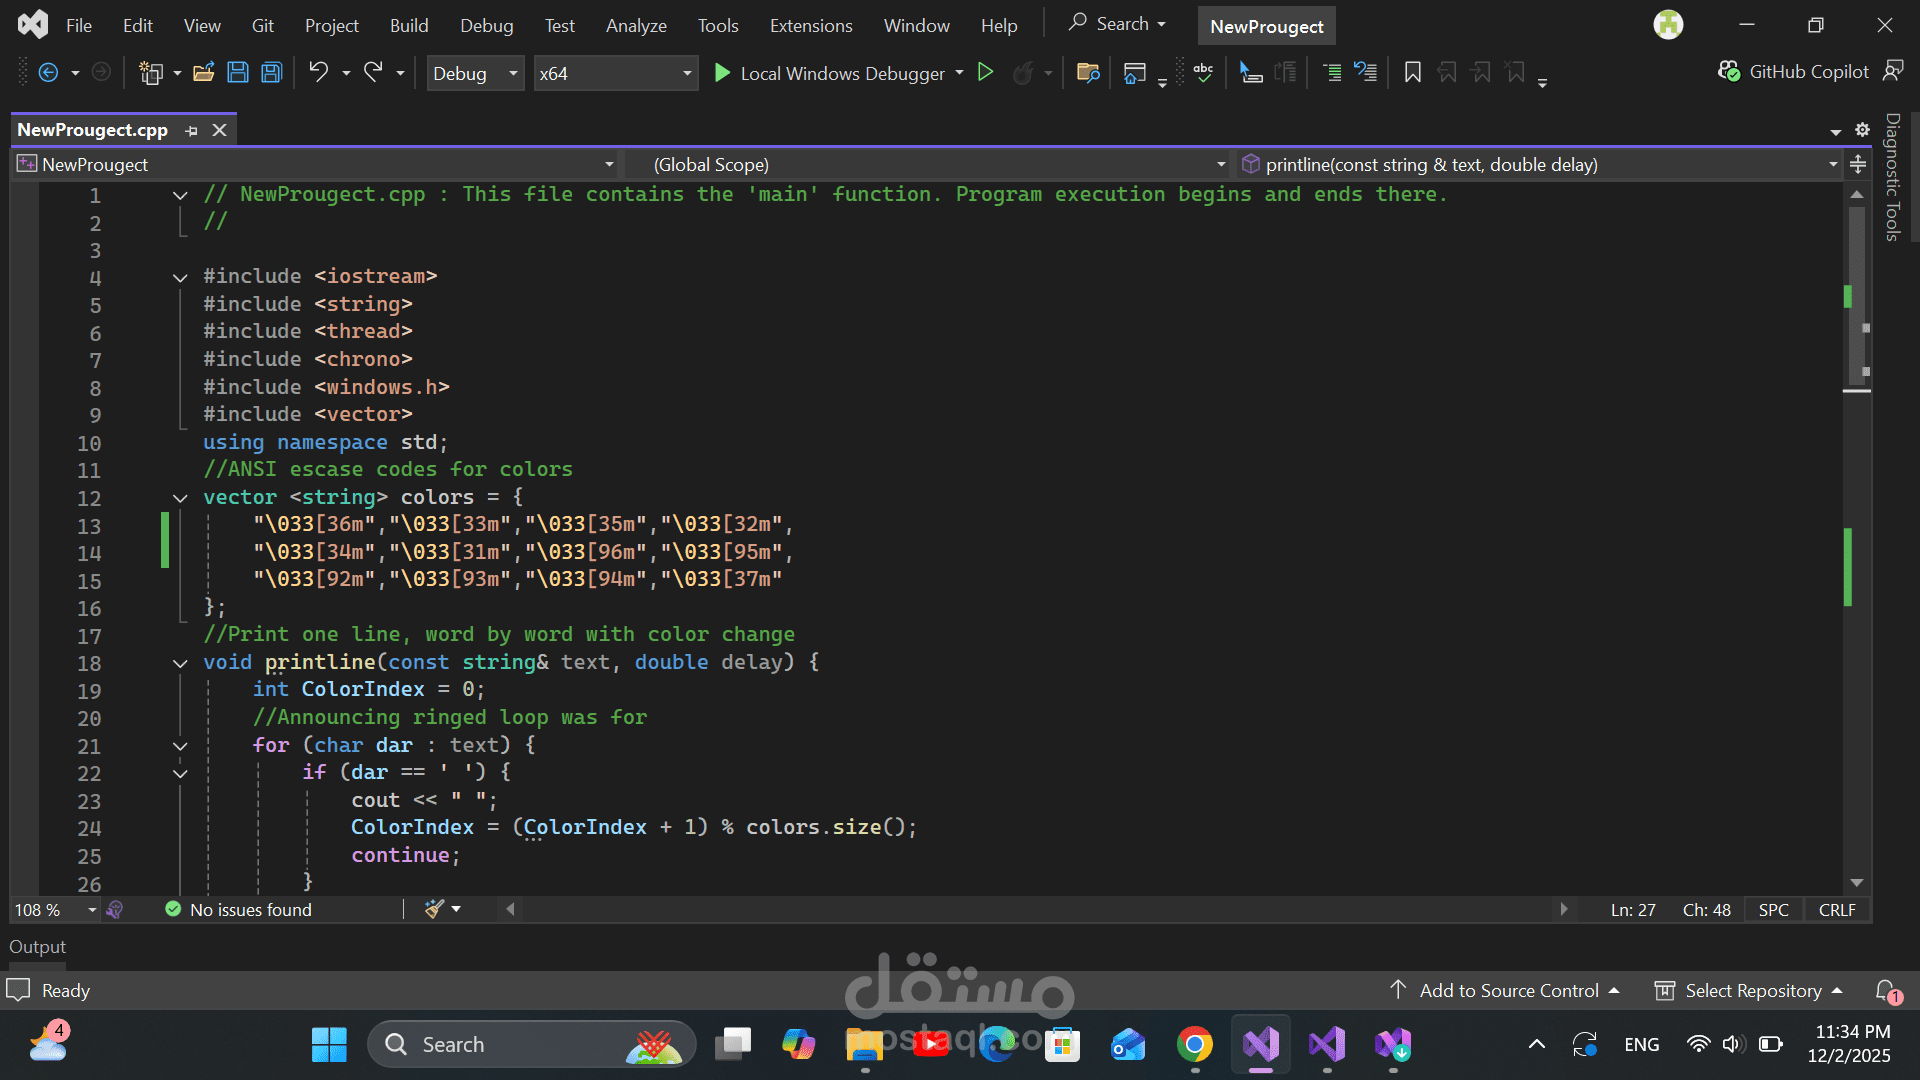Screen dimensions: 1920x1080
Task: Open the editor settings gear icon
Action: click(1862, 130)
